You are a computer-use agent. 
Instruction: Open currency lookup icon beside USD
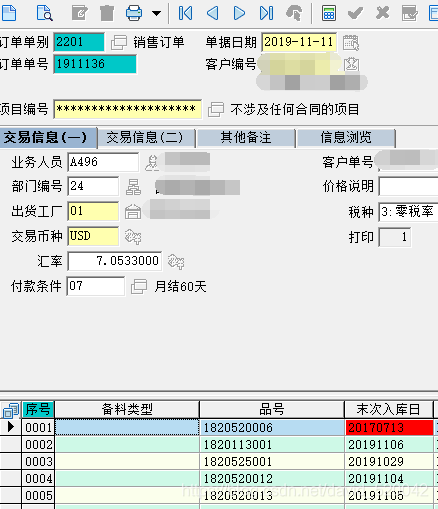[x=133, y=237]
